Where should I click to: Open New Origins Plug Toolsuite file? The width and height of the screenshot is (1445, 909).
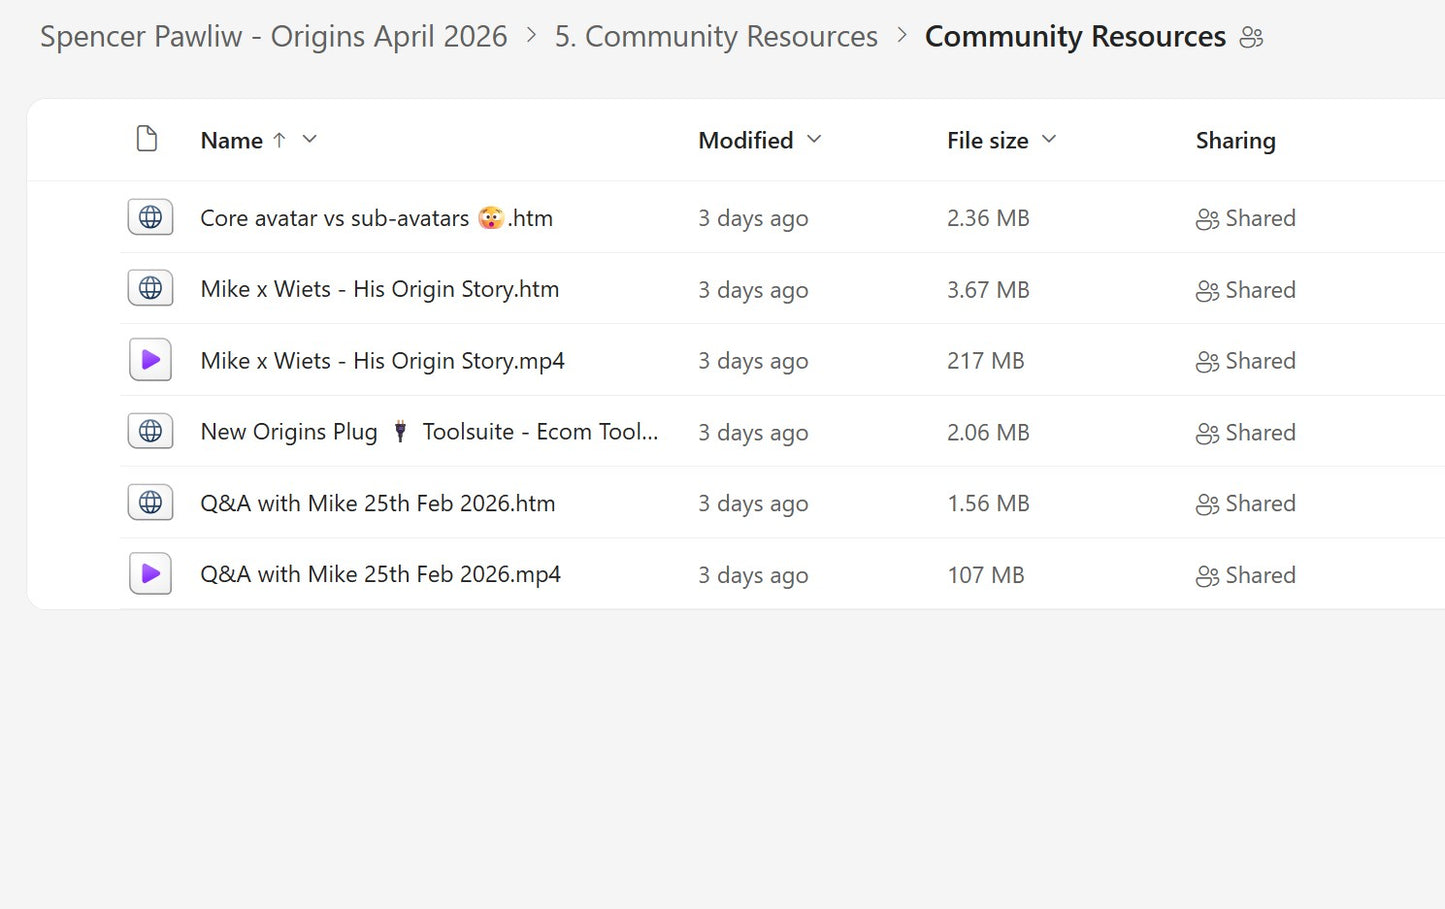tap(429, 432)
